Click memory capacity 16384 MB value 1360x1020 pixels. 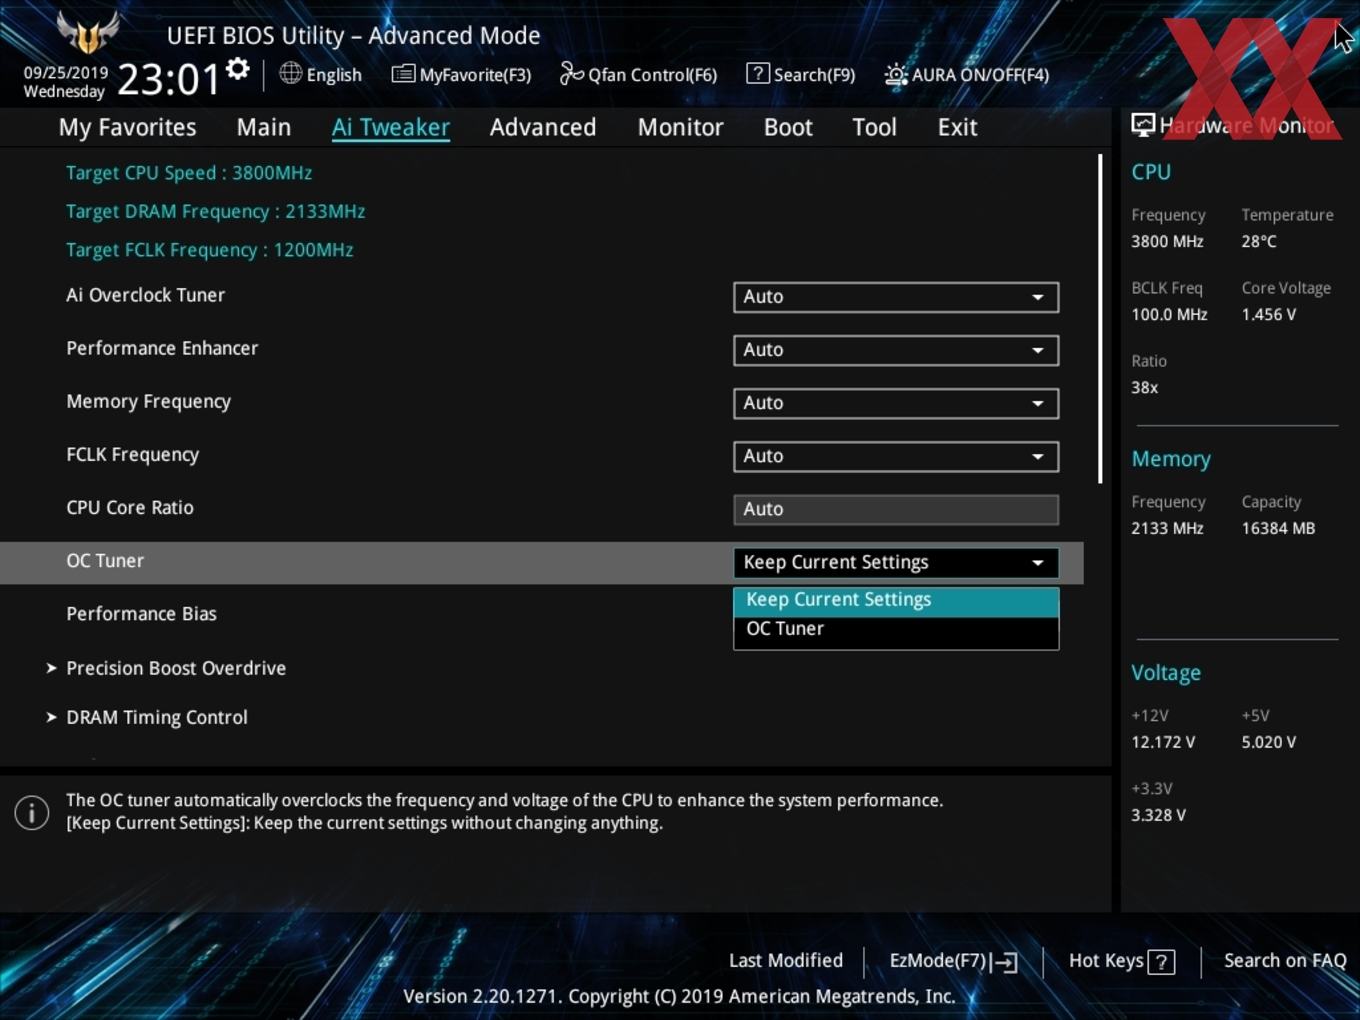1278,529
